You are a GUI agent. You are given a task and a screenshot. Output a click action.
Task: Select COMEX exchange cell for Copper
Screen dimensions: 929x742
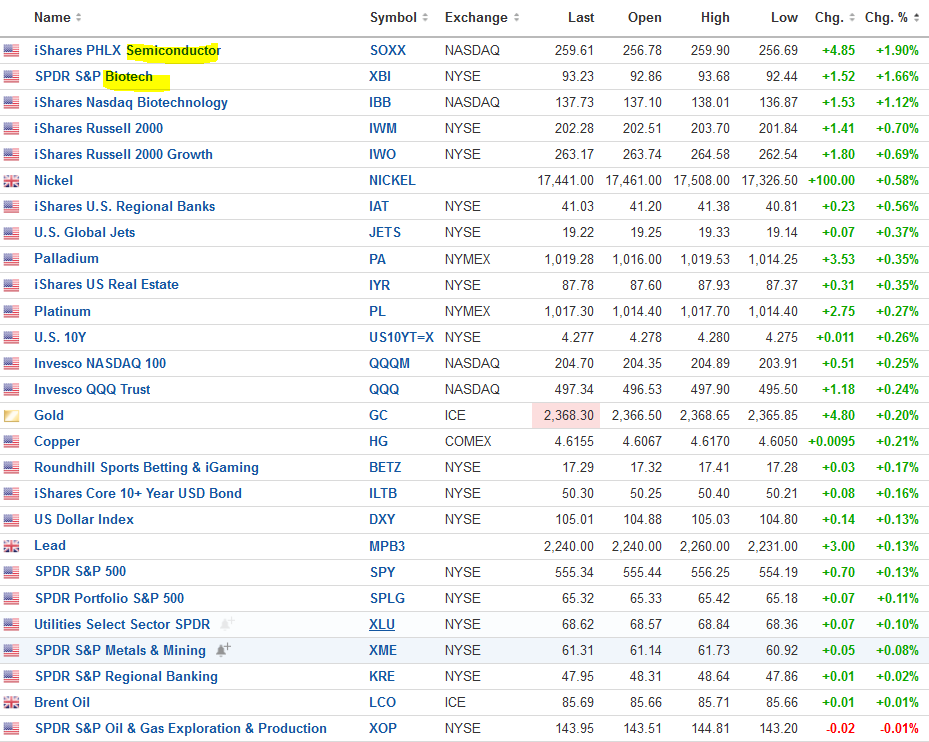[x=468, y=442]
